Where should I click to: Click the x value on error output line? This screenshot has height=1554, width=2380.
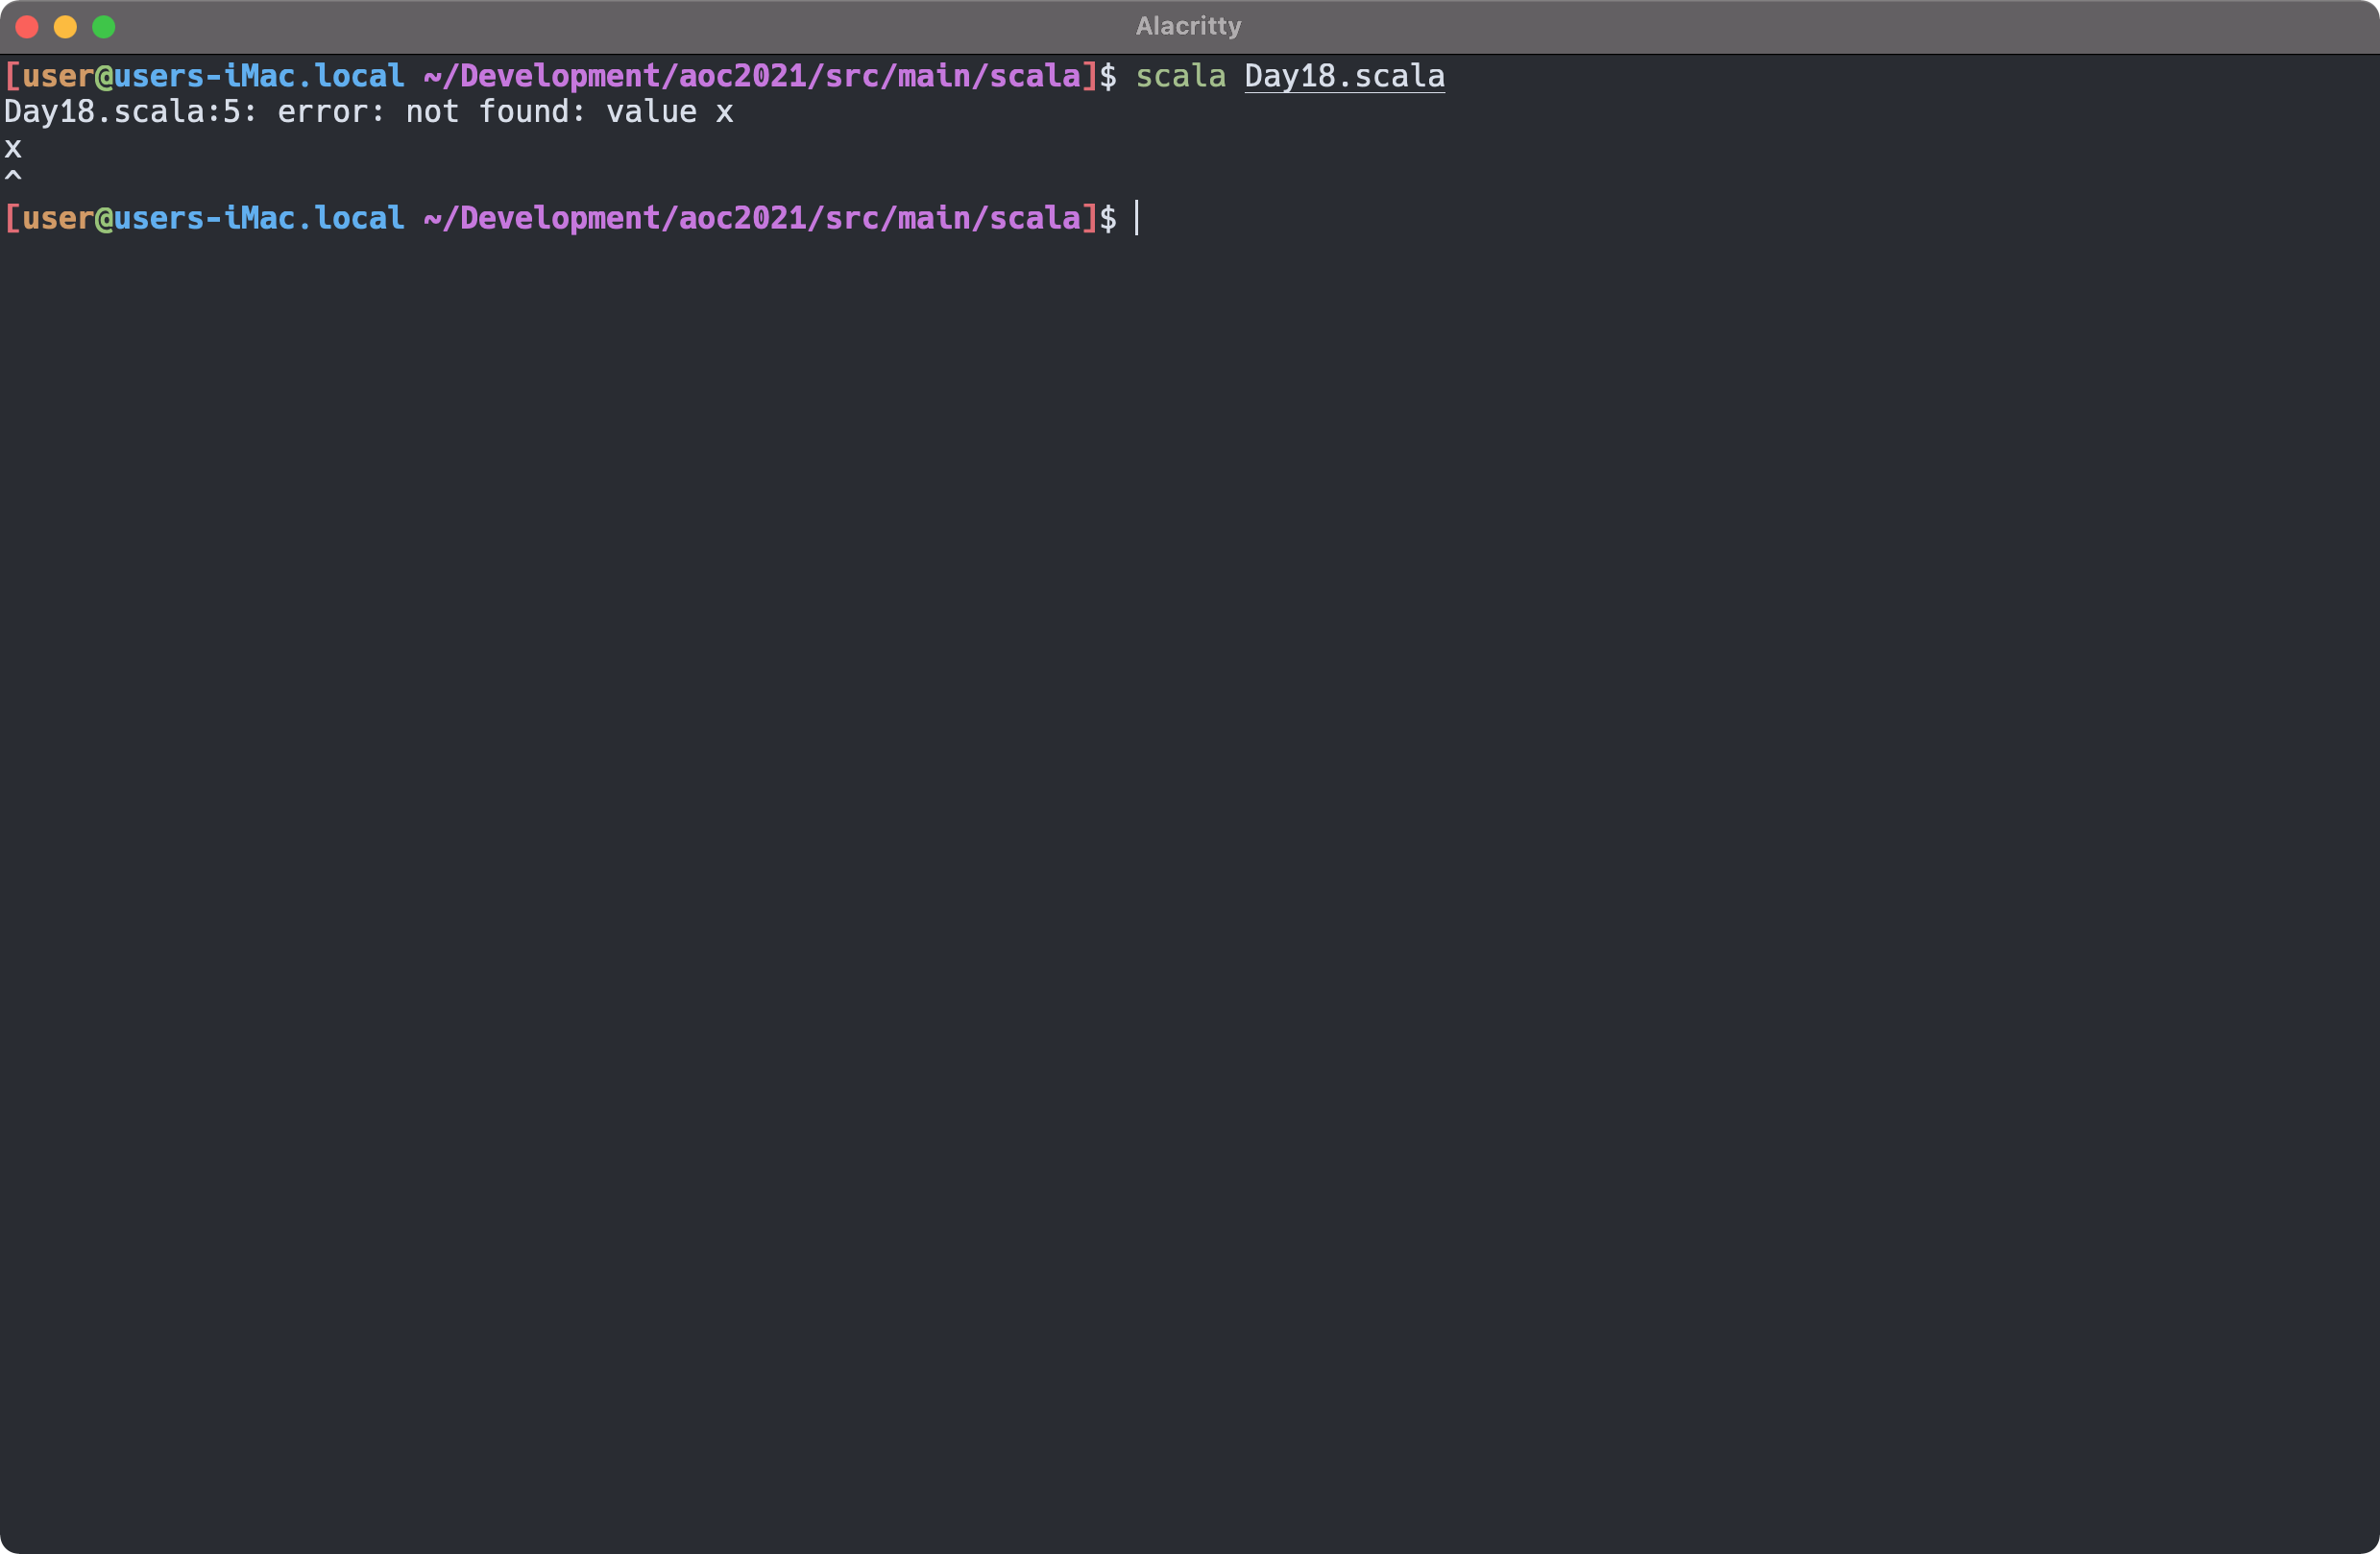click(x=727, y=112)
